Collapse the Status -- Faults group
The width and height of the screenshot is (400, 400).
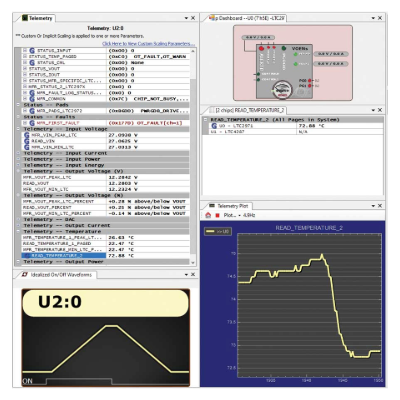coord(18,117)
